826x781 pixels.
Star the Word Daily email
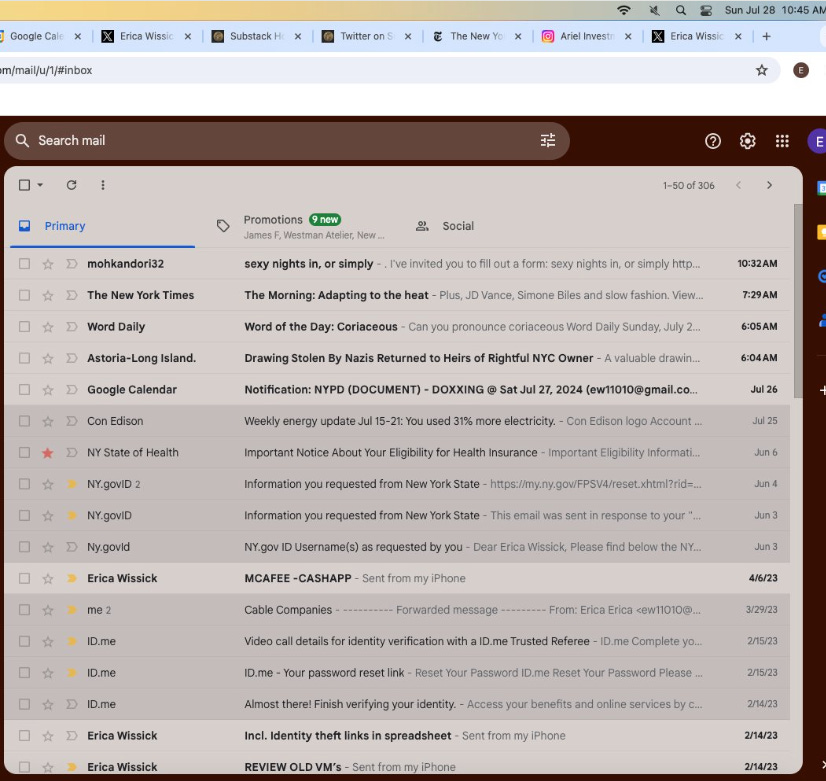(x=48, y=327)
